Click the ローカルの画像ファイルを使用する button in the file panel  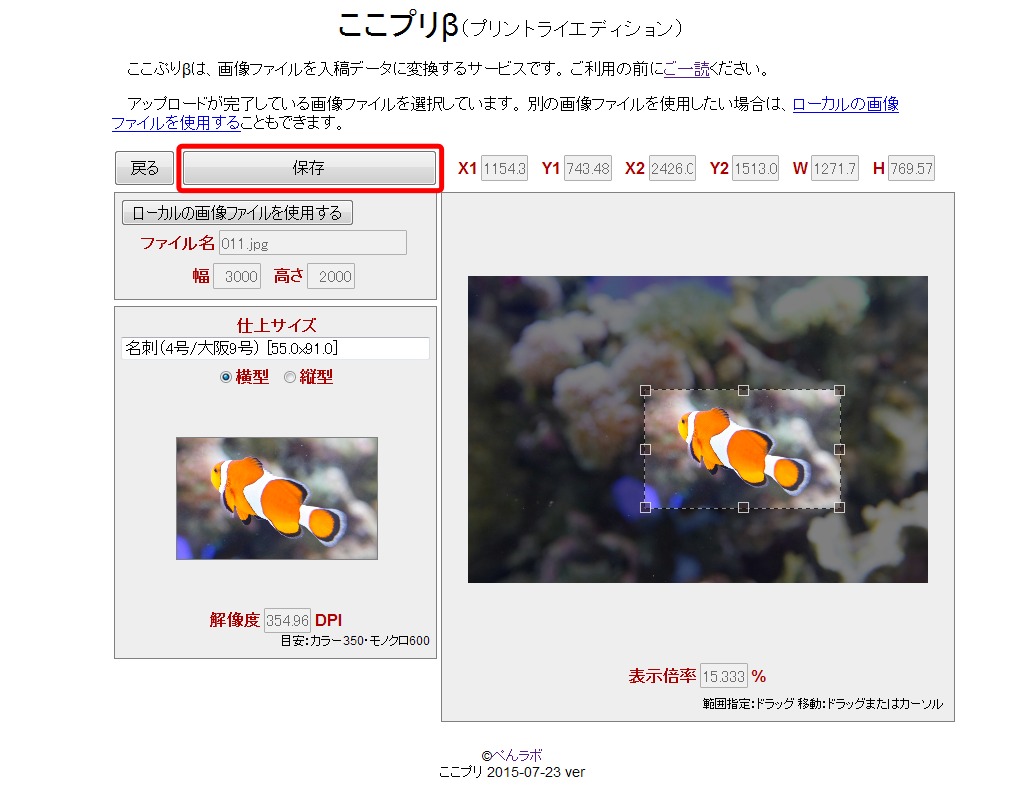[x=237, y=213]
